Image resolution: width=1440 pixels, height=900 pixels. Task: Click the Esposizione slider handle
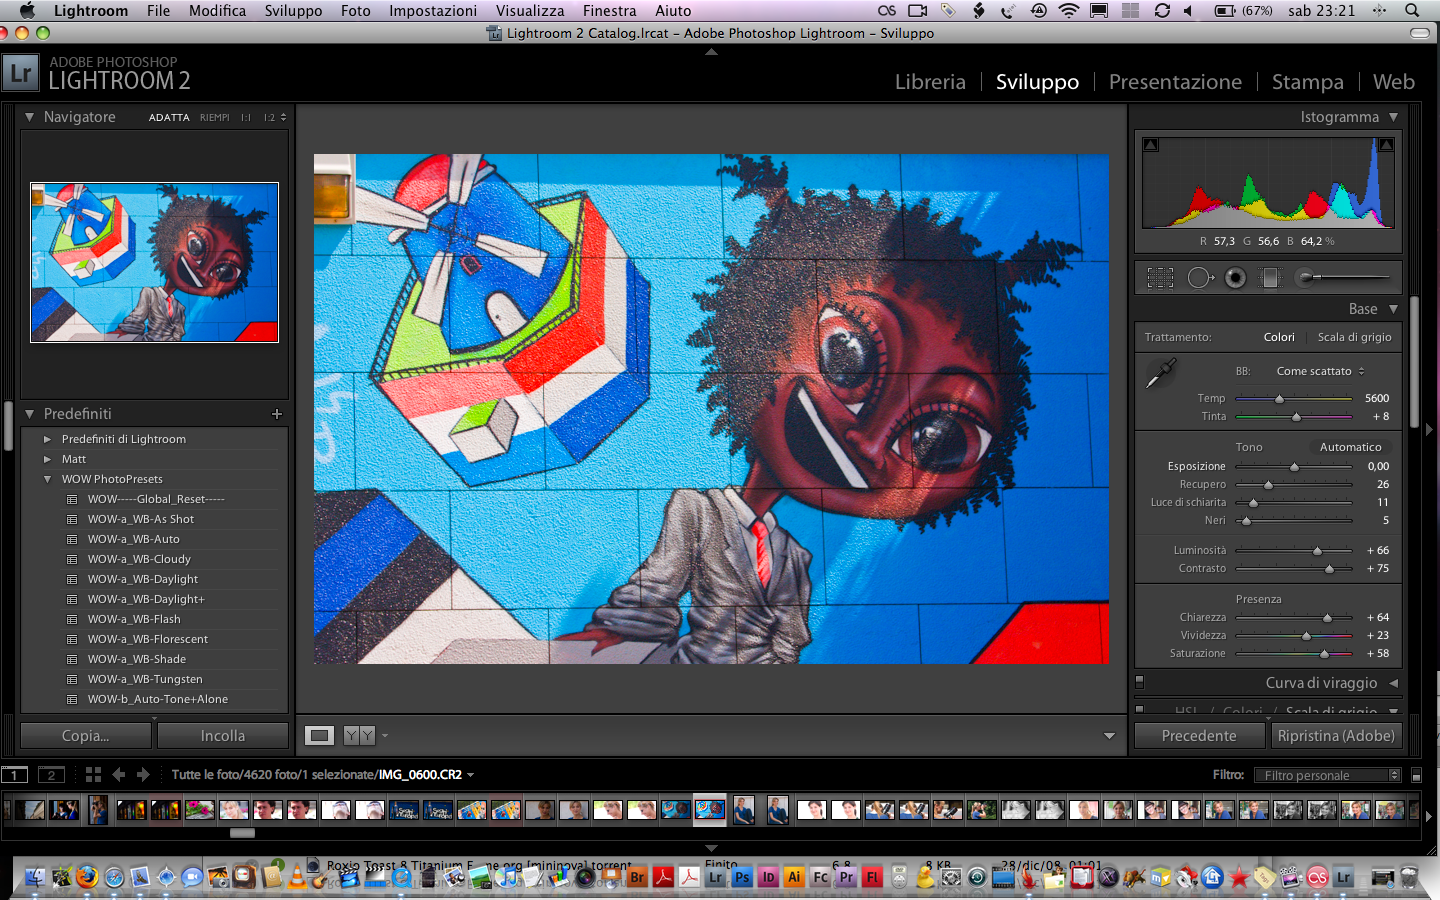[1294, 467]
